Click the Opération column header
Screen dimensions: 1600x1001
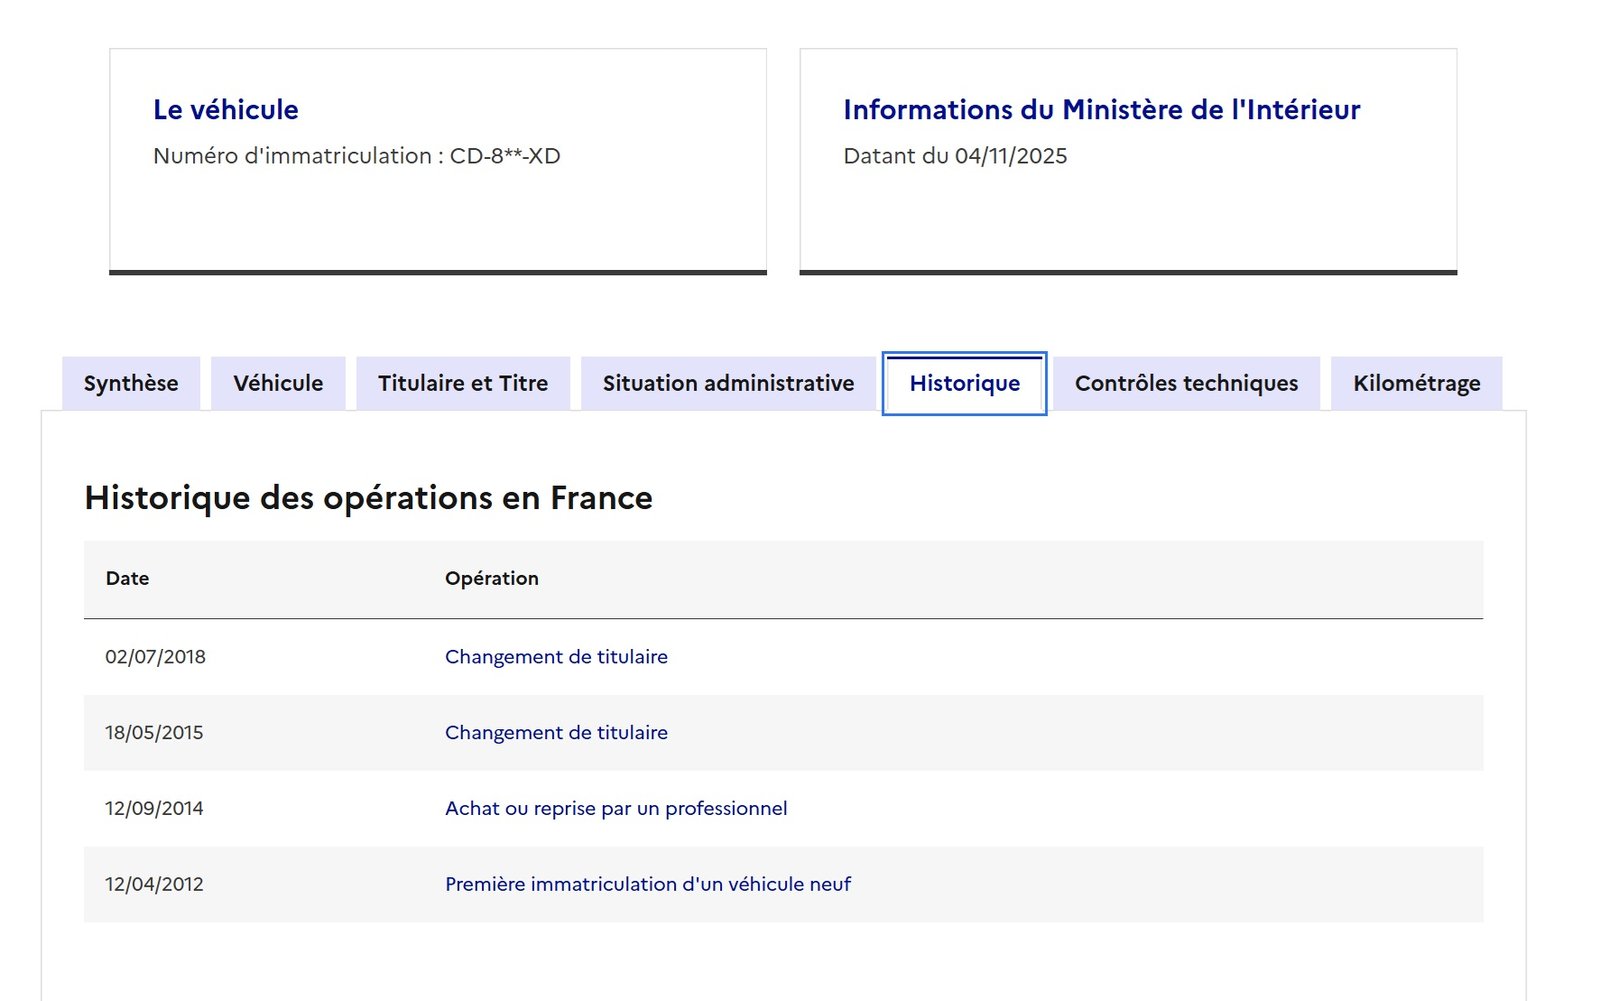coord(491,579)
